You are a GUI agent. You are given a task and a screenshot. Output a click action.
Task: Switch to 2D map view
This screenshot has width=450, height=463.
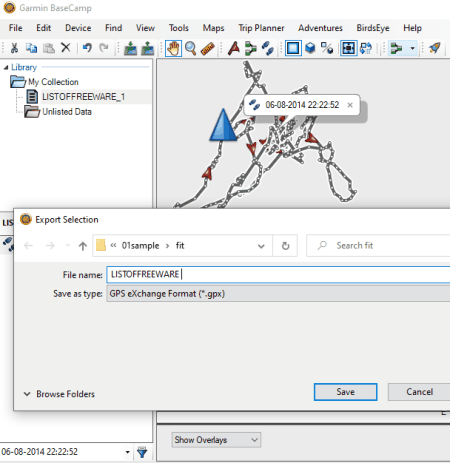click(293, 48)
